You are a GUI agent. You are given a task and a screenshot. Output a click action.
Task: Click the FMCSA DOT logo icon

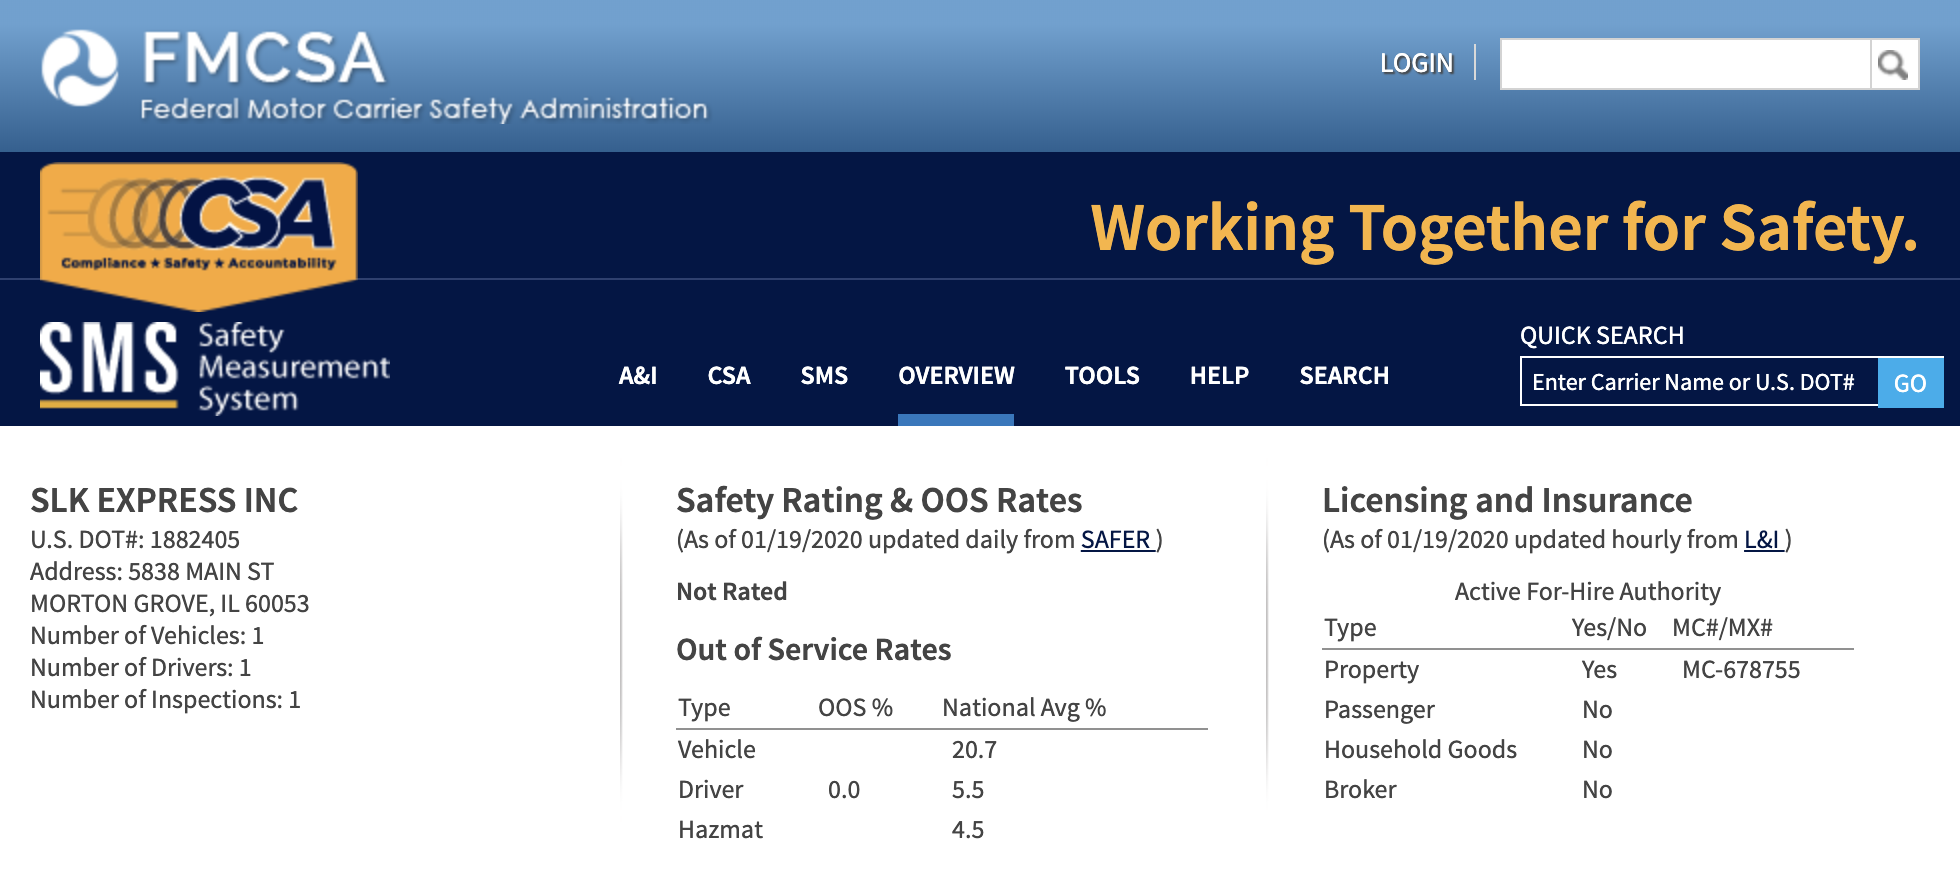tap(80, 68)
